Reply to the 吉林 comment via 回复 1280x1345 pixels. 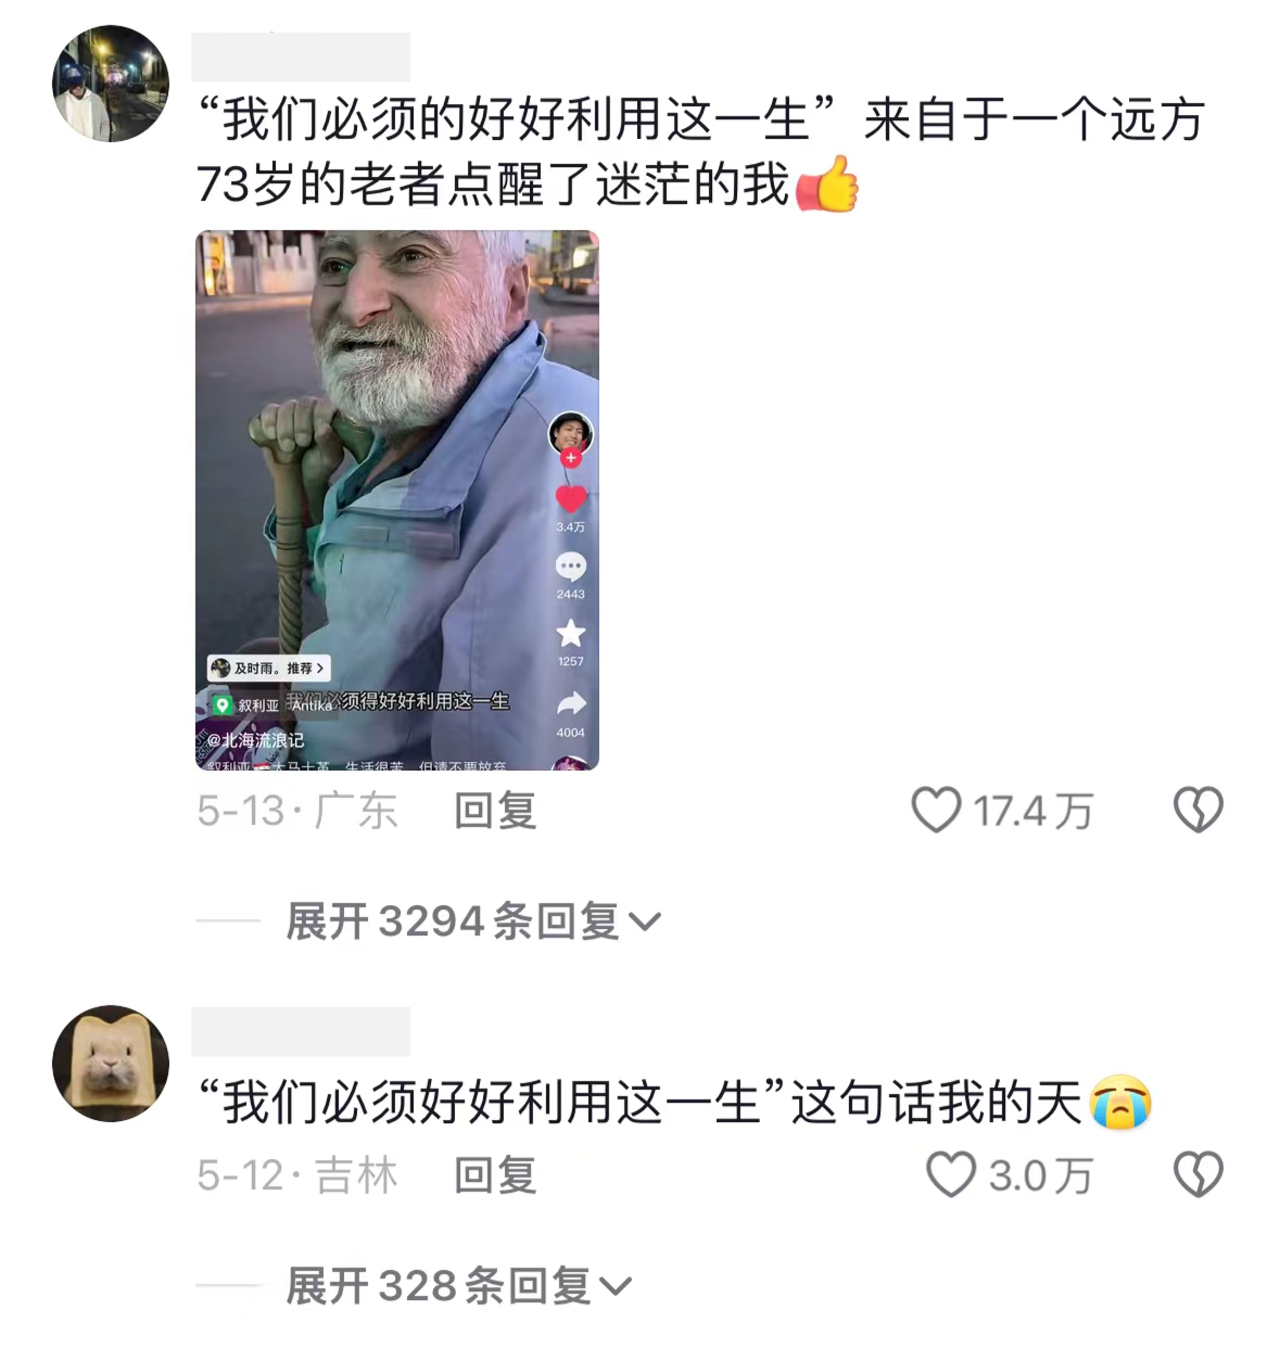click(495, 1174)
